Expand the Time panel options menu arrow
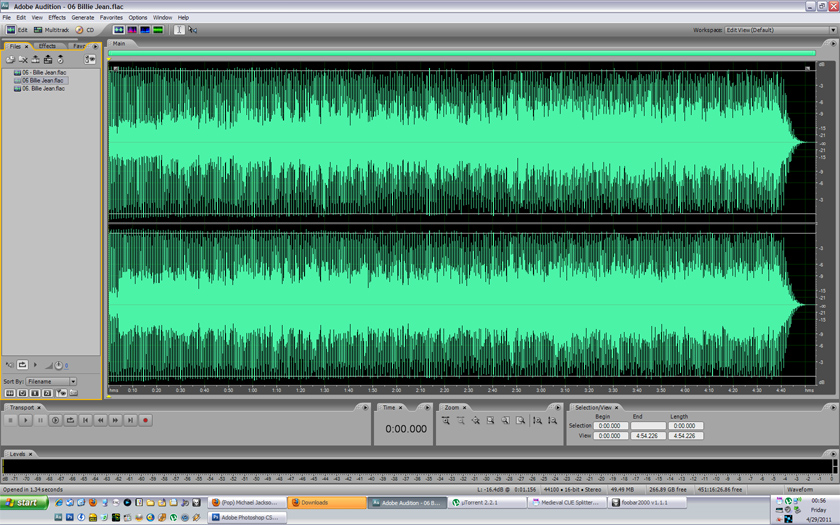The image size is (840, 525). coord(427,408)
